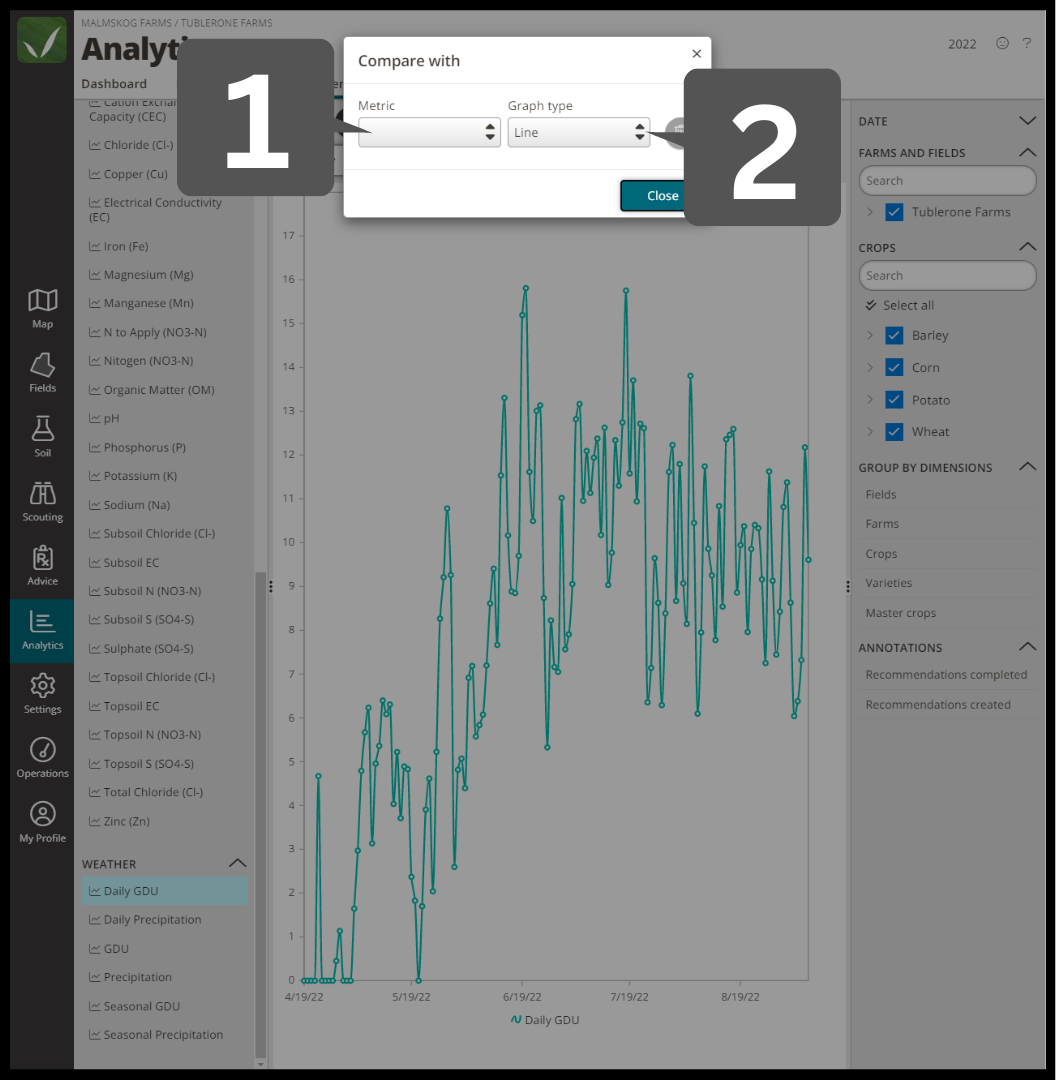Viewport: 1056px width, 1080px height.
Task: Group by Crops dimension
Action: 881,554
